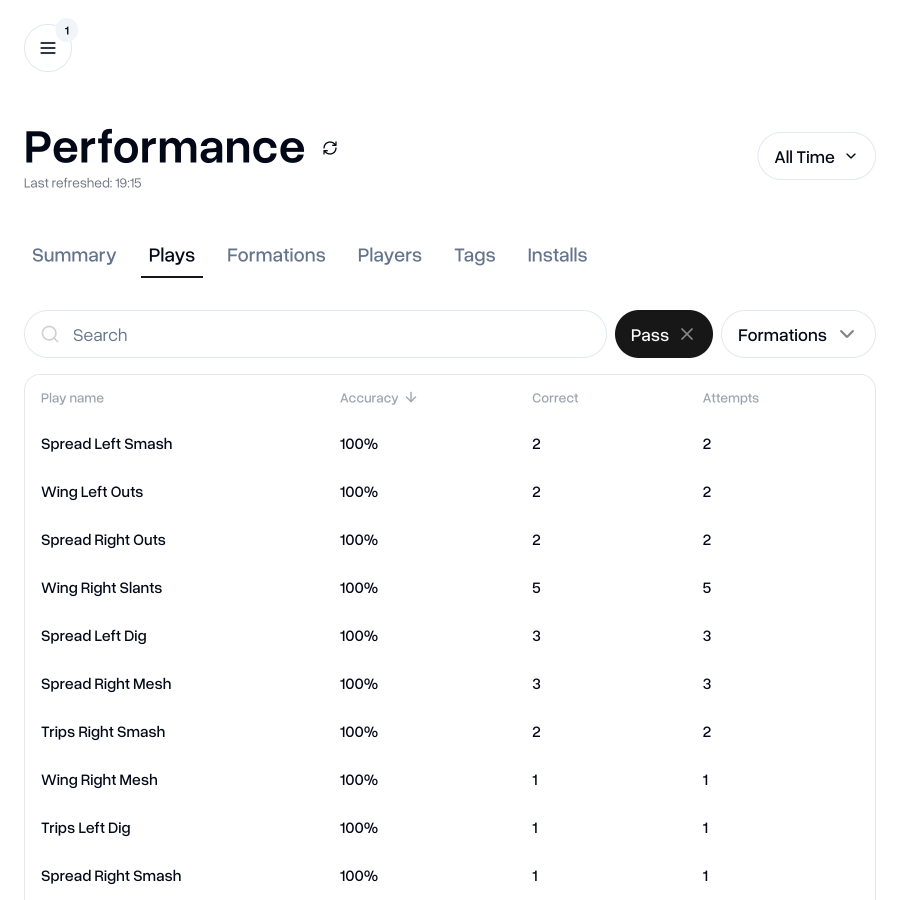Open the Players tab

point(390,255)
